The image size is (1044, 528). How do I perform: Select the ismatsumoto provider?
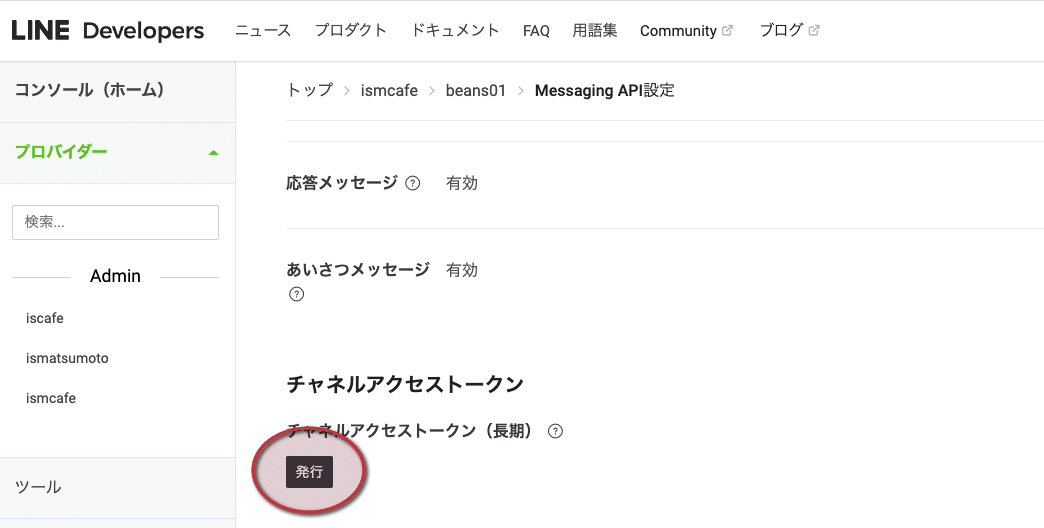[x=67, y=358]
